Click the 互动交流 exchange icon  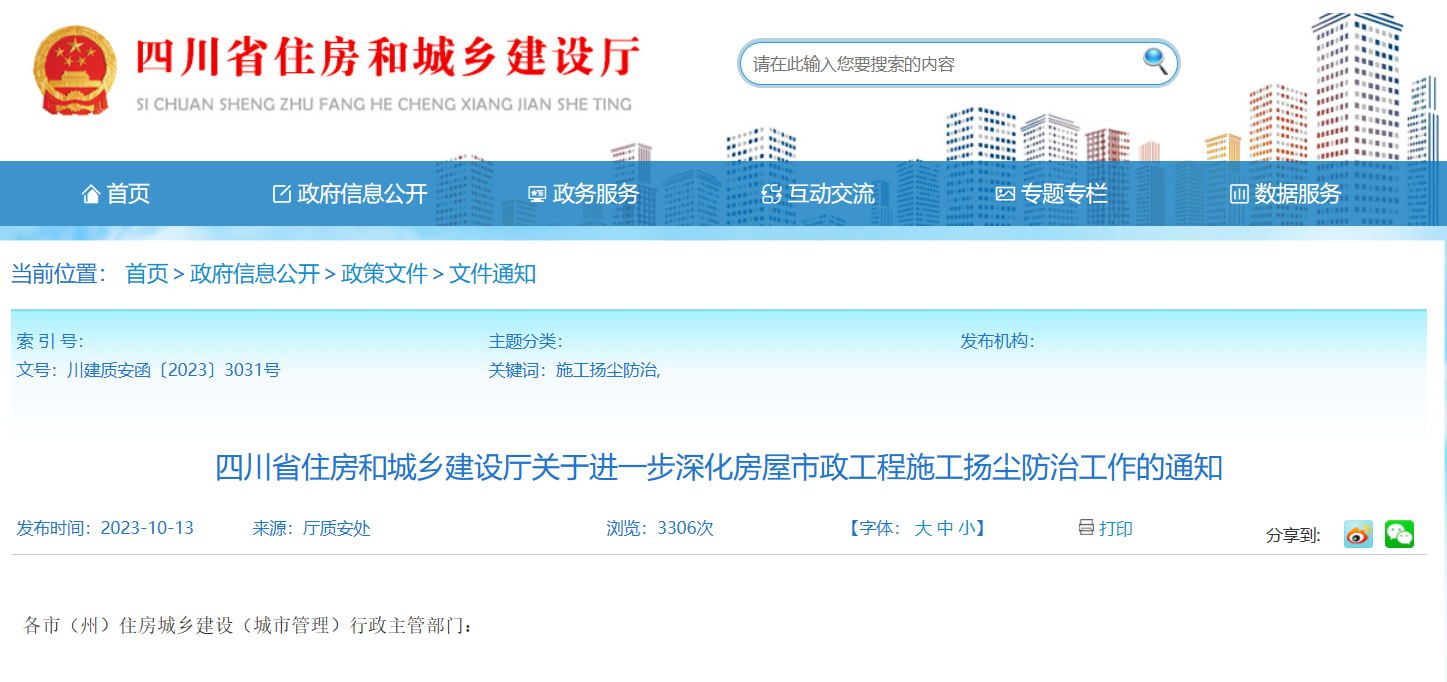point(769,194)
